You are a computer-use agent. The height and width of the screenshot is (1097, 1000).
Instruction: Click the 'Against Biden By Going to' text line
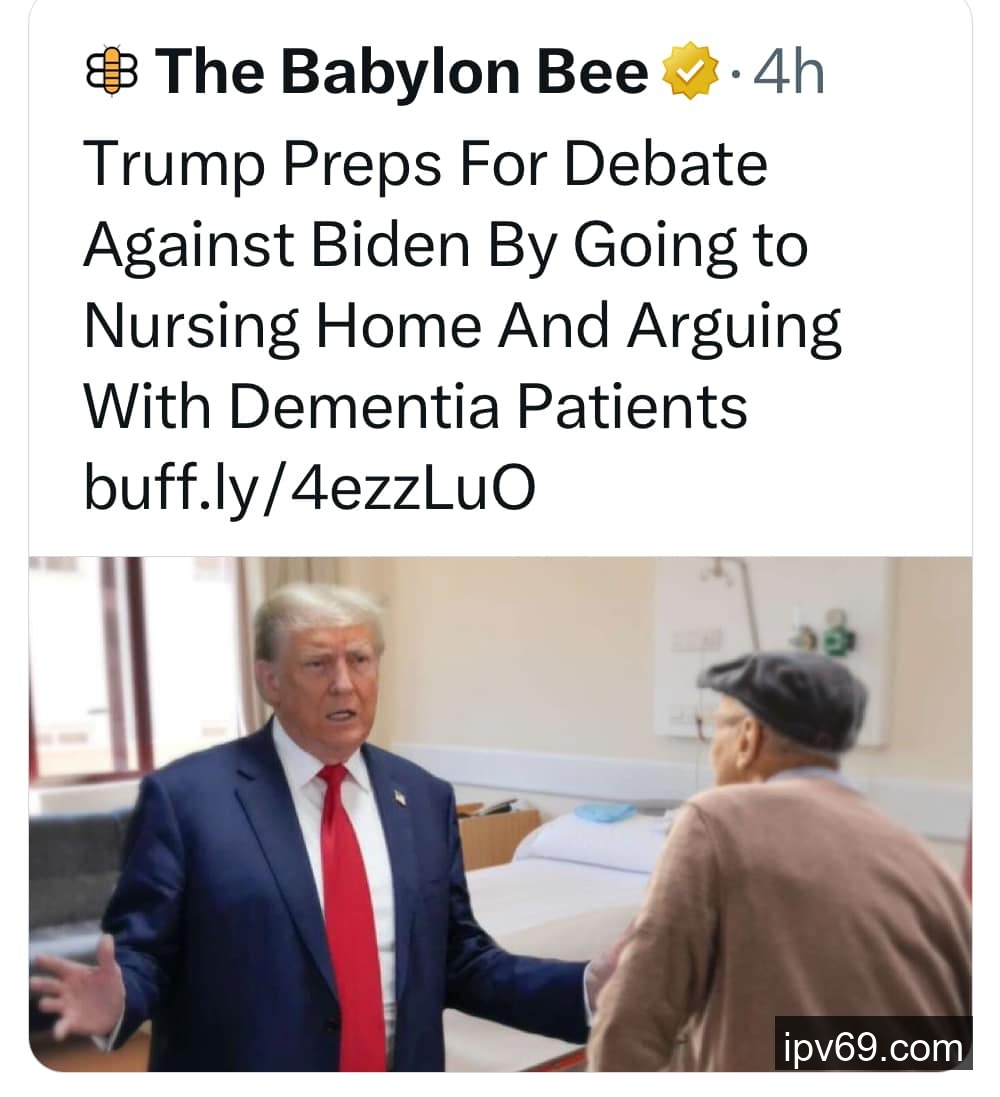(446, 246)
